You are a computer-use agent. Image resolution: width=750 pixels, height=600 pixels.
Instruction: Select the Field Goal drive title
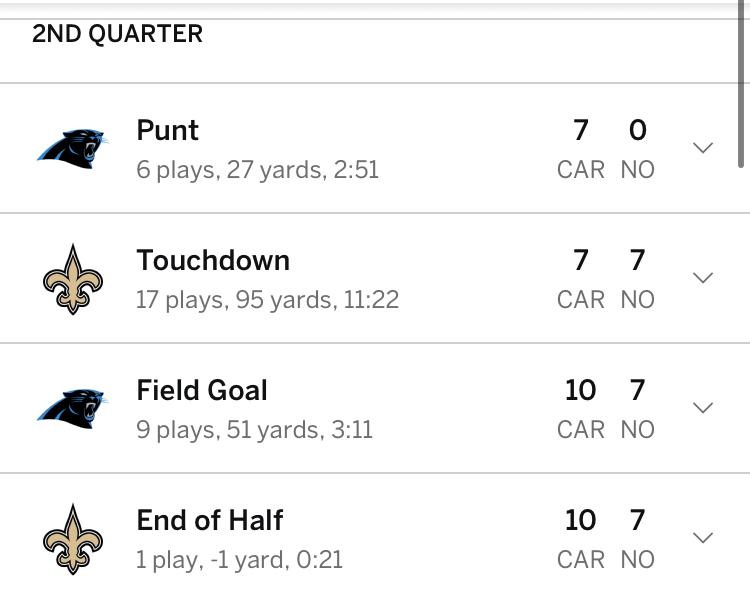(x=202, y=391)
